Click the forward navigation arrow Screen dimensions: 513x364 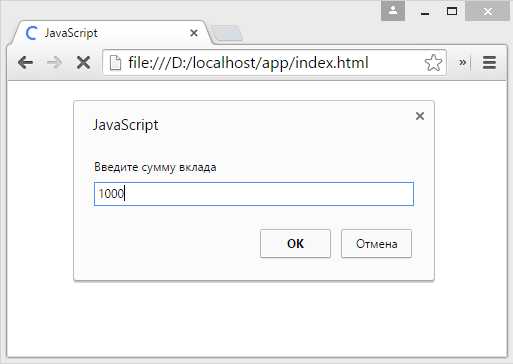(x=54, y=62)
